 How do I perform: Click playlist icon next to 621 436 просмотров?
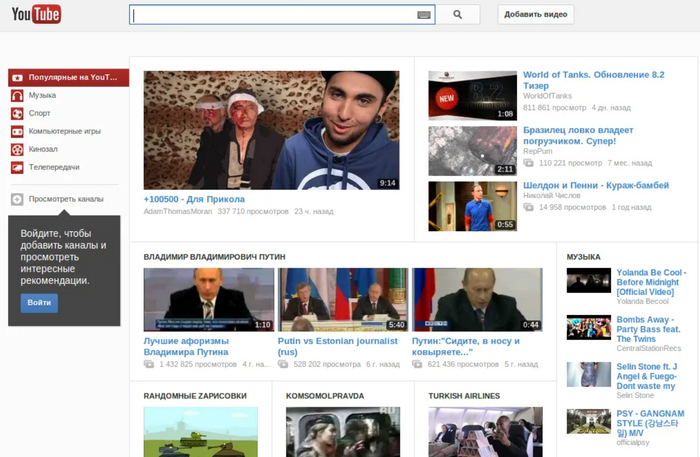[x=417, y=364]
